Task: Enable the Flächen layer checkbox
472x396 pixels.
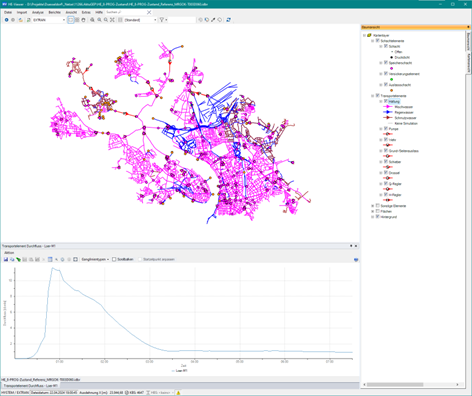Action: tap(377, 211)
